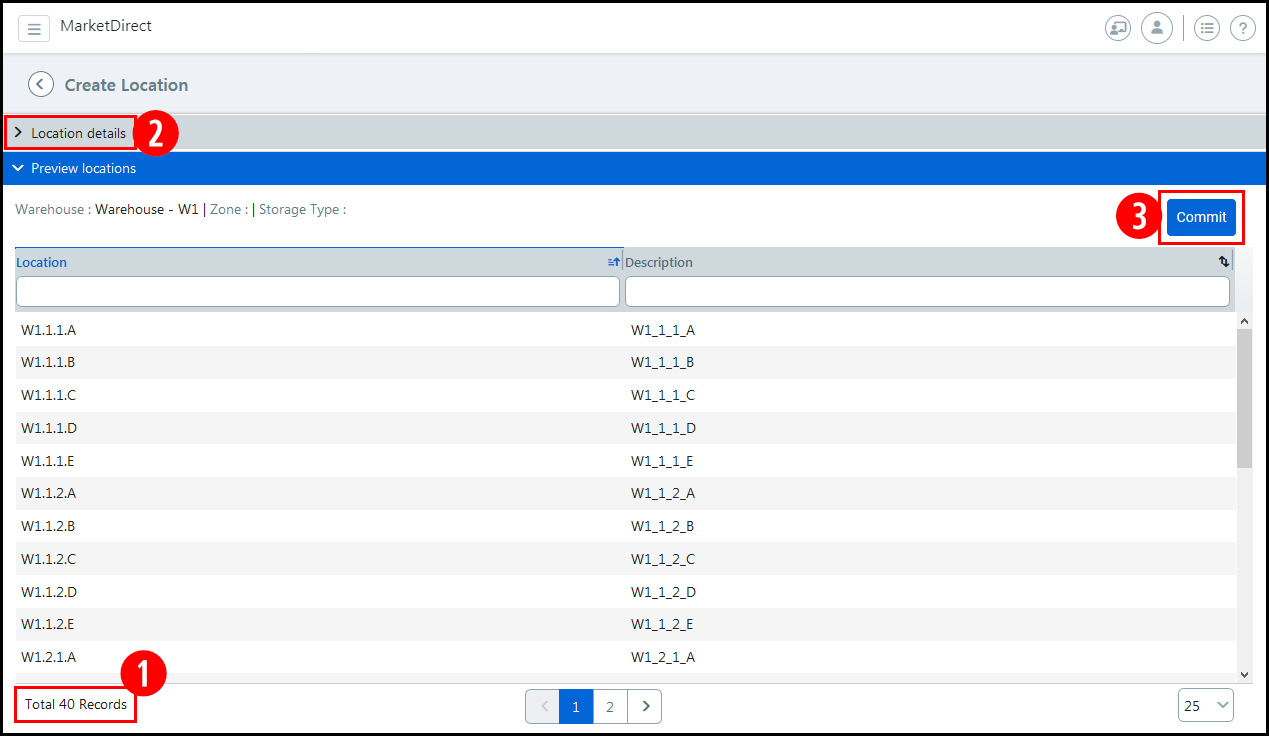Open the user profile icon

(x=1156, y=28)
